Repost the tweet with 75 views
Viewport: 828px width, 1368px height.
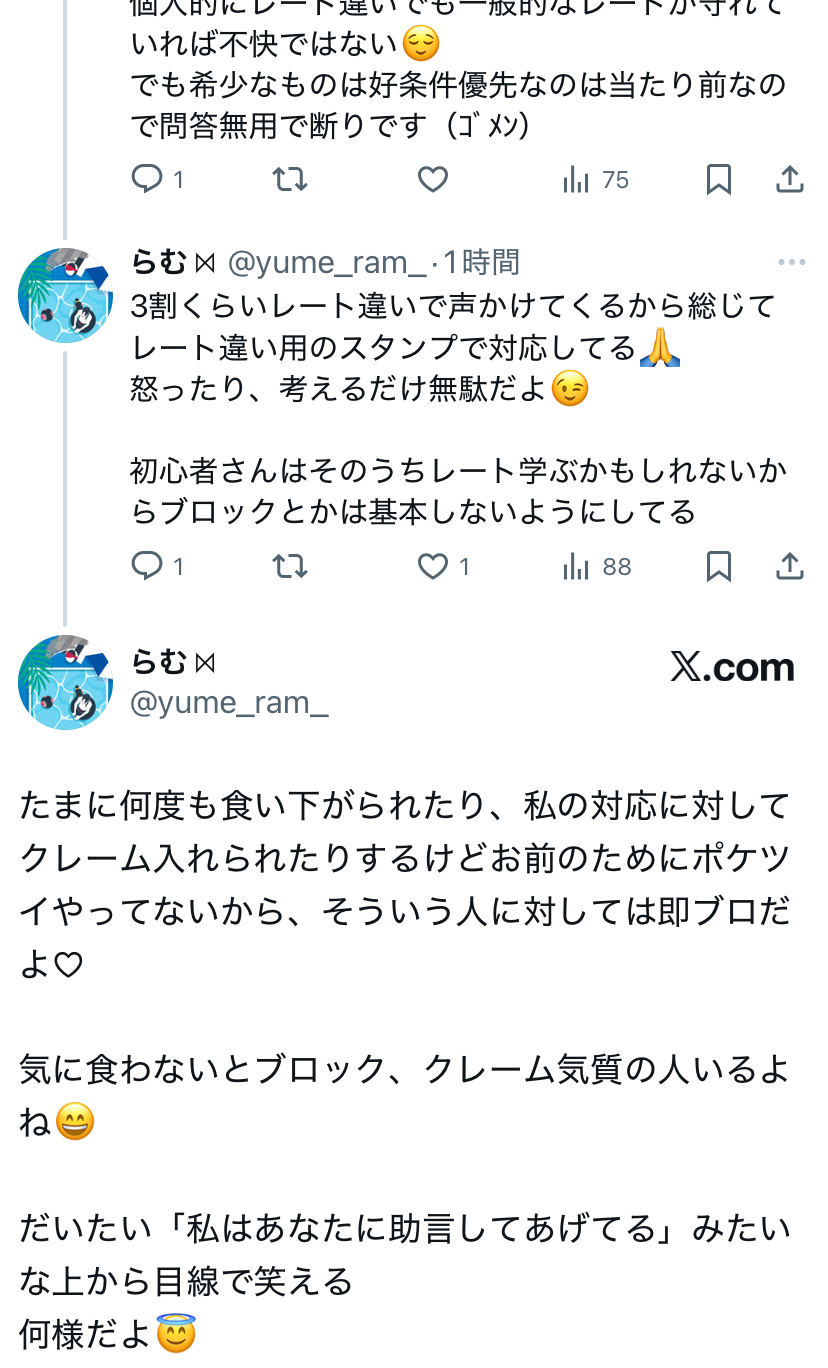click(290, 180)
